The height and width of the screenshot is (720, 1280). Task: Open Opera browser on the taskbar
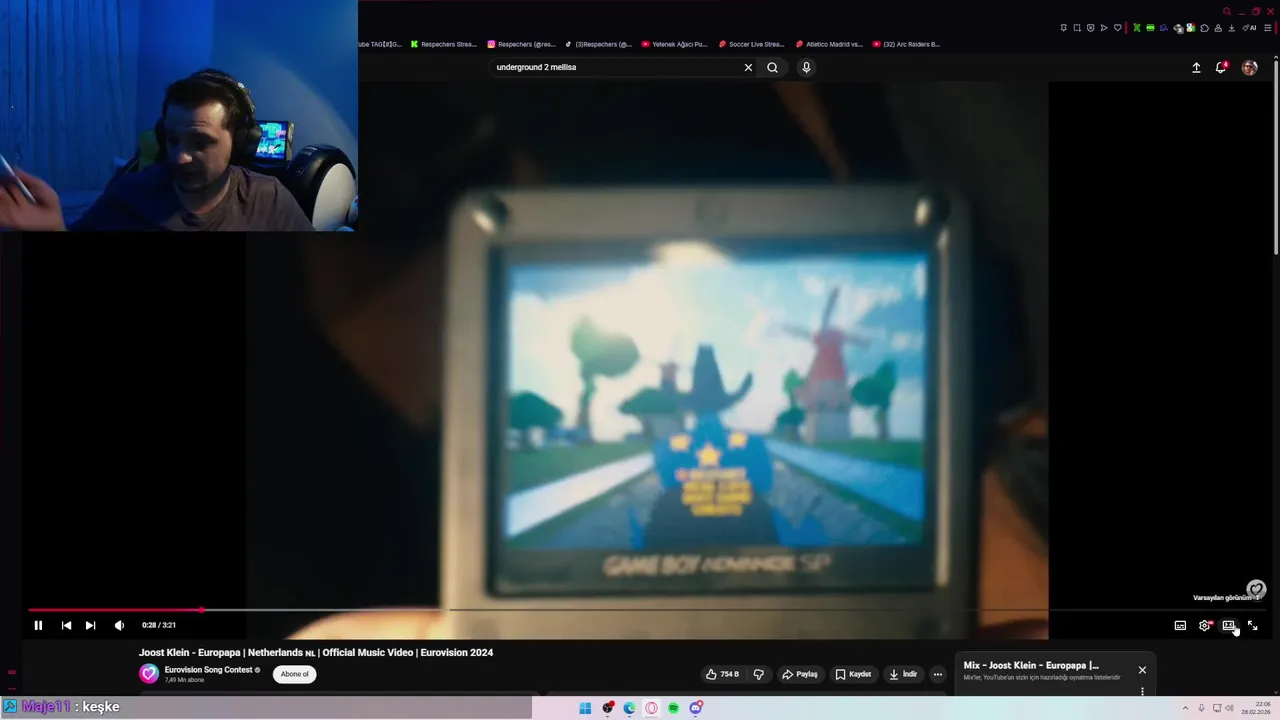tap(651, 708)
